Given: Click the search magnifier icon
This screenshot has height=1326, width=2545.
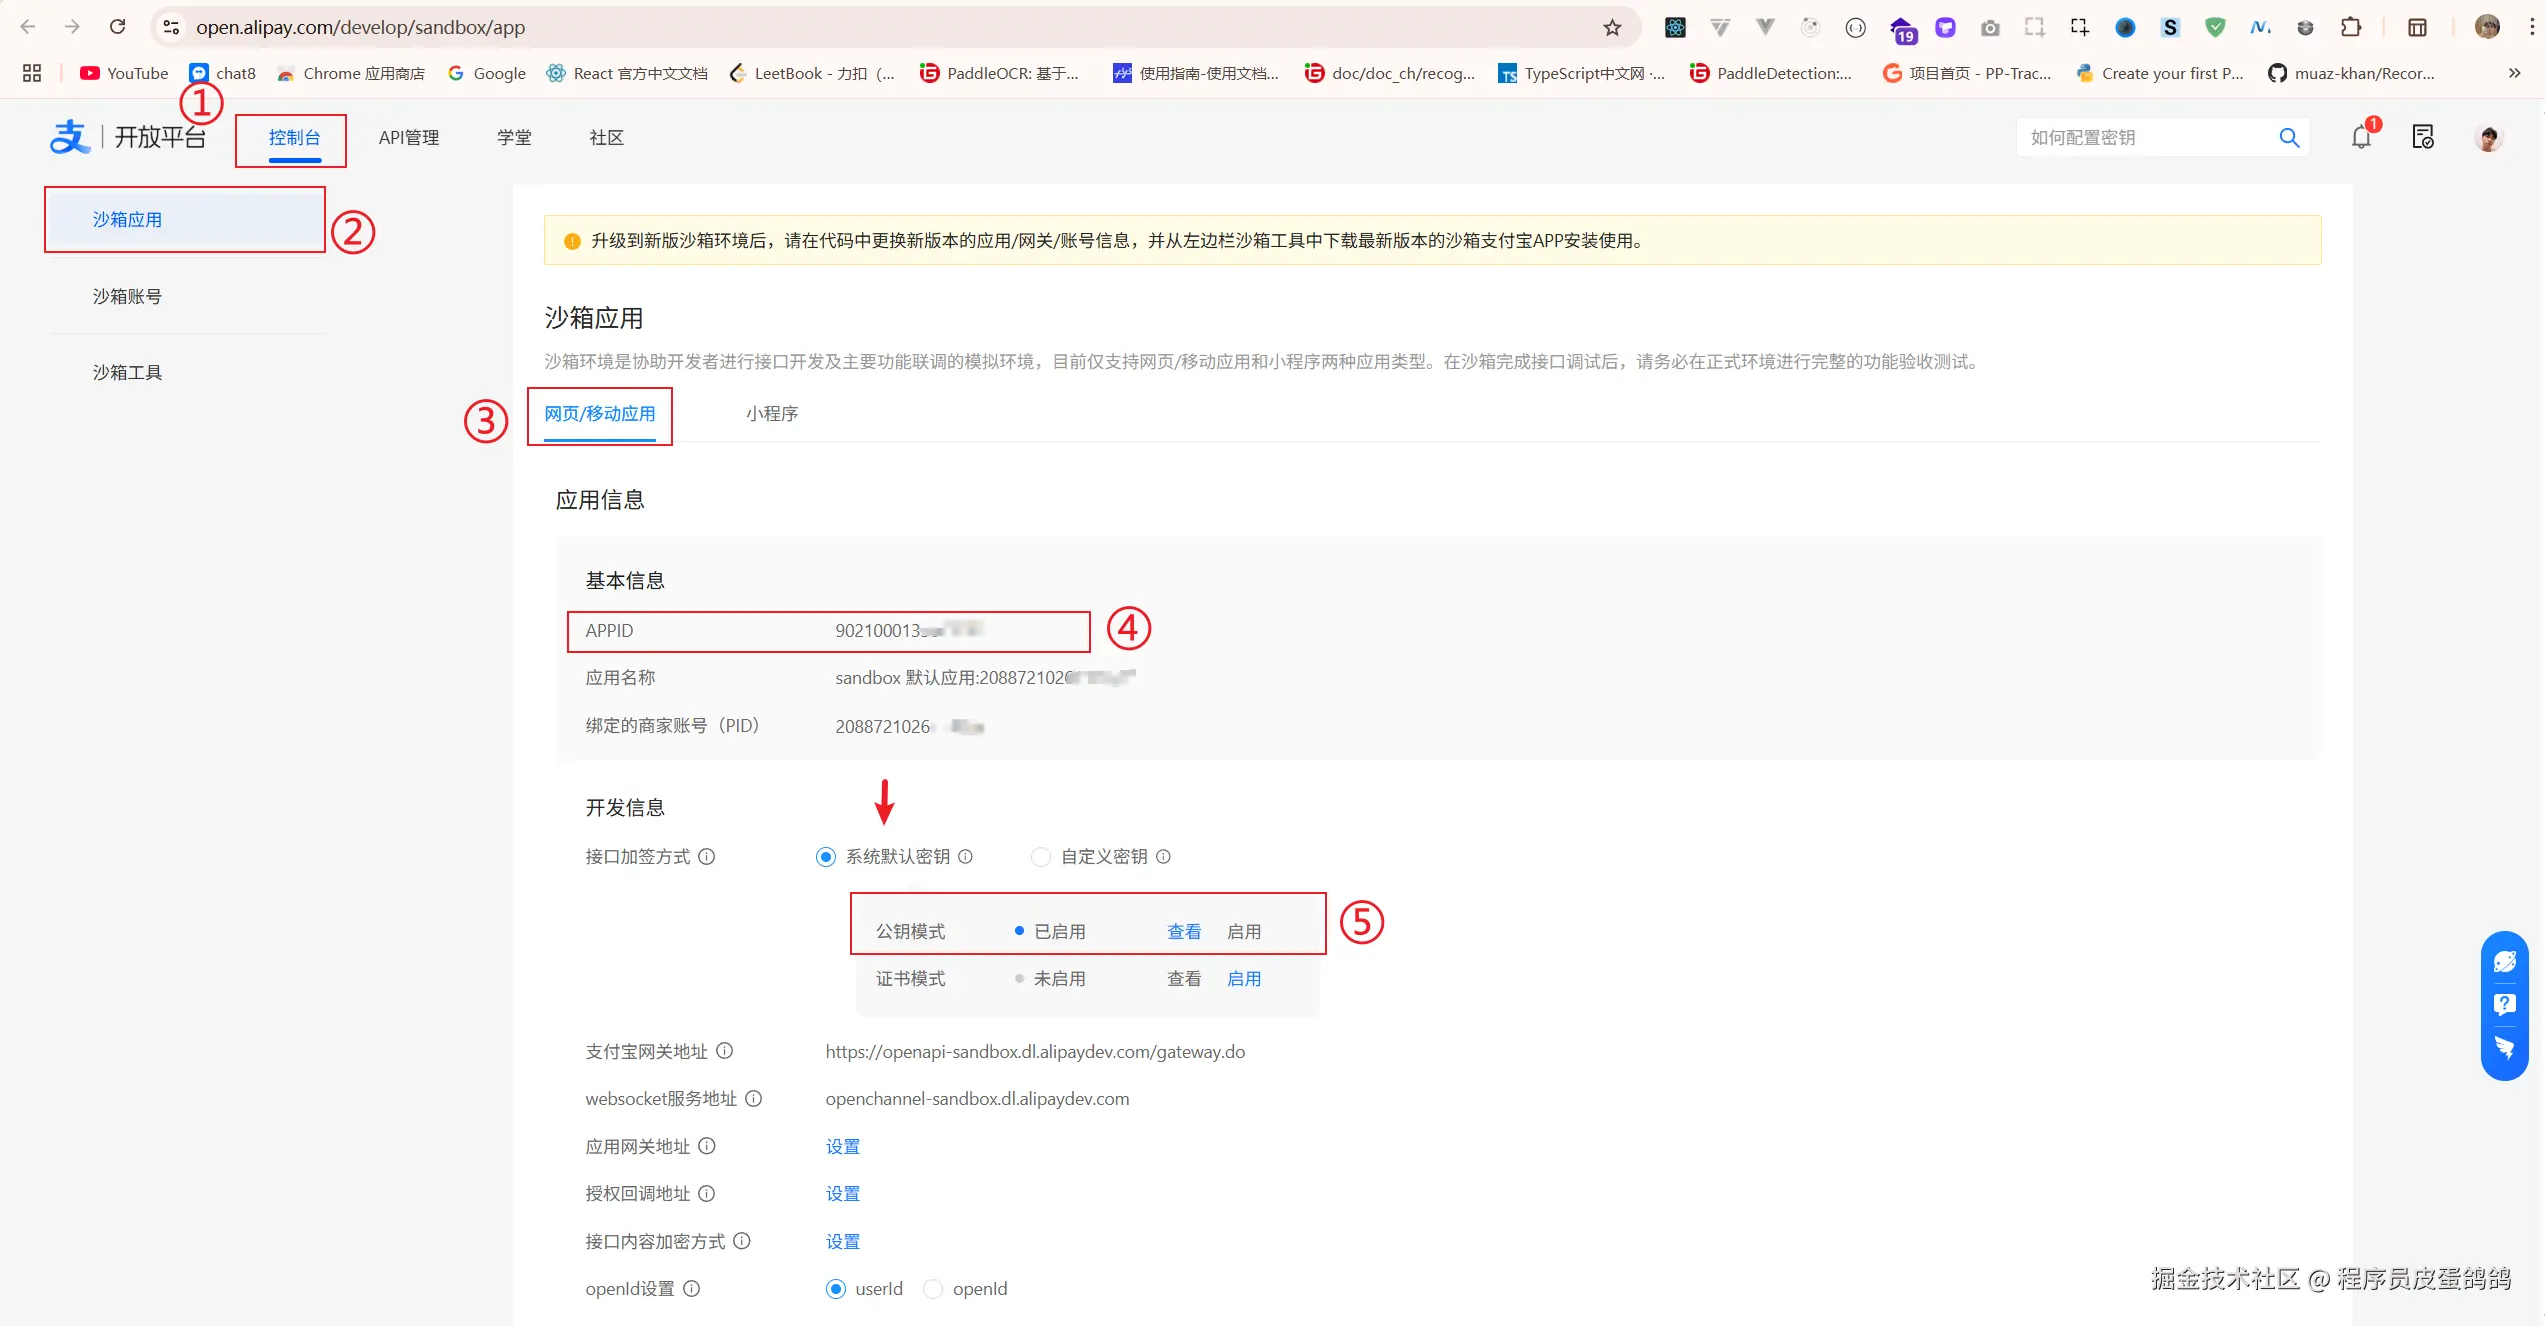Looking at the screenshot, I should [x=2289, y=137].
